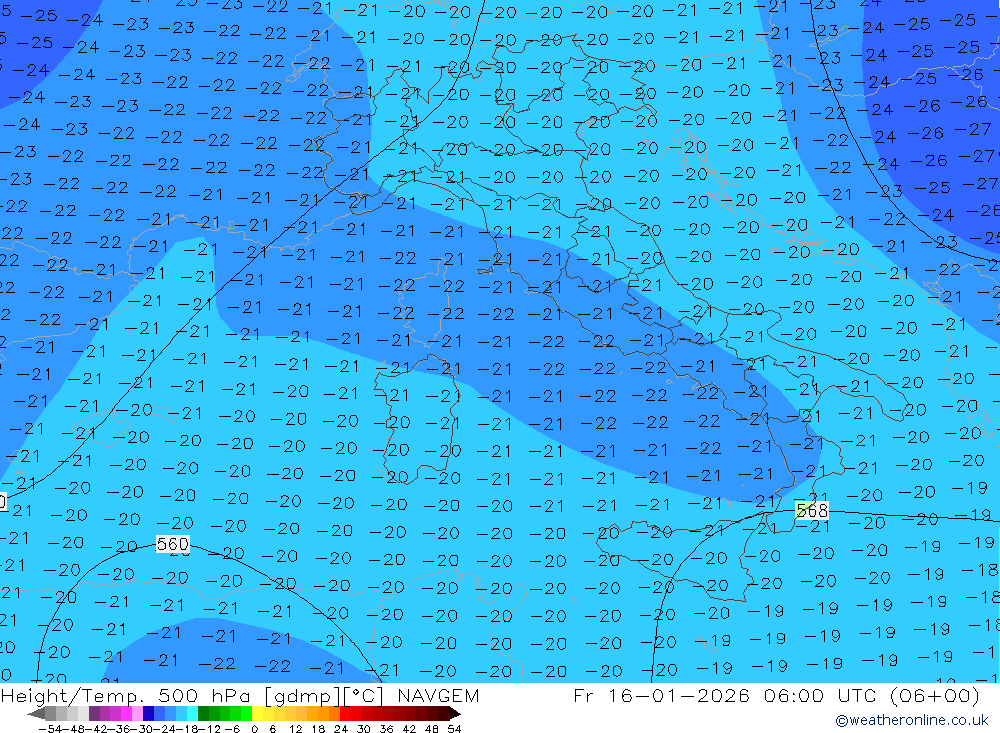Click the 12 legend scale value
Viewport: 1000px width, 733px height.
pyautogui.click(x=296, y=729)
